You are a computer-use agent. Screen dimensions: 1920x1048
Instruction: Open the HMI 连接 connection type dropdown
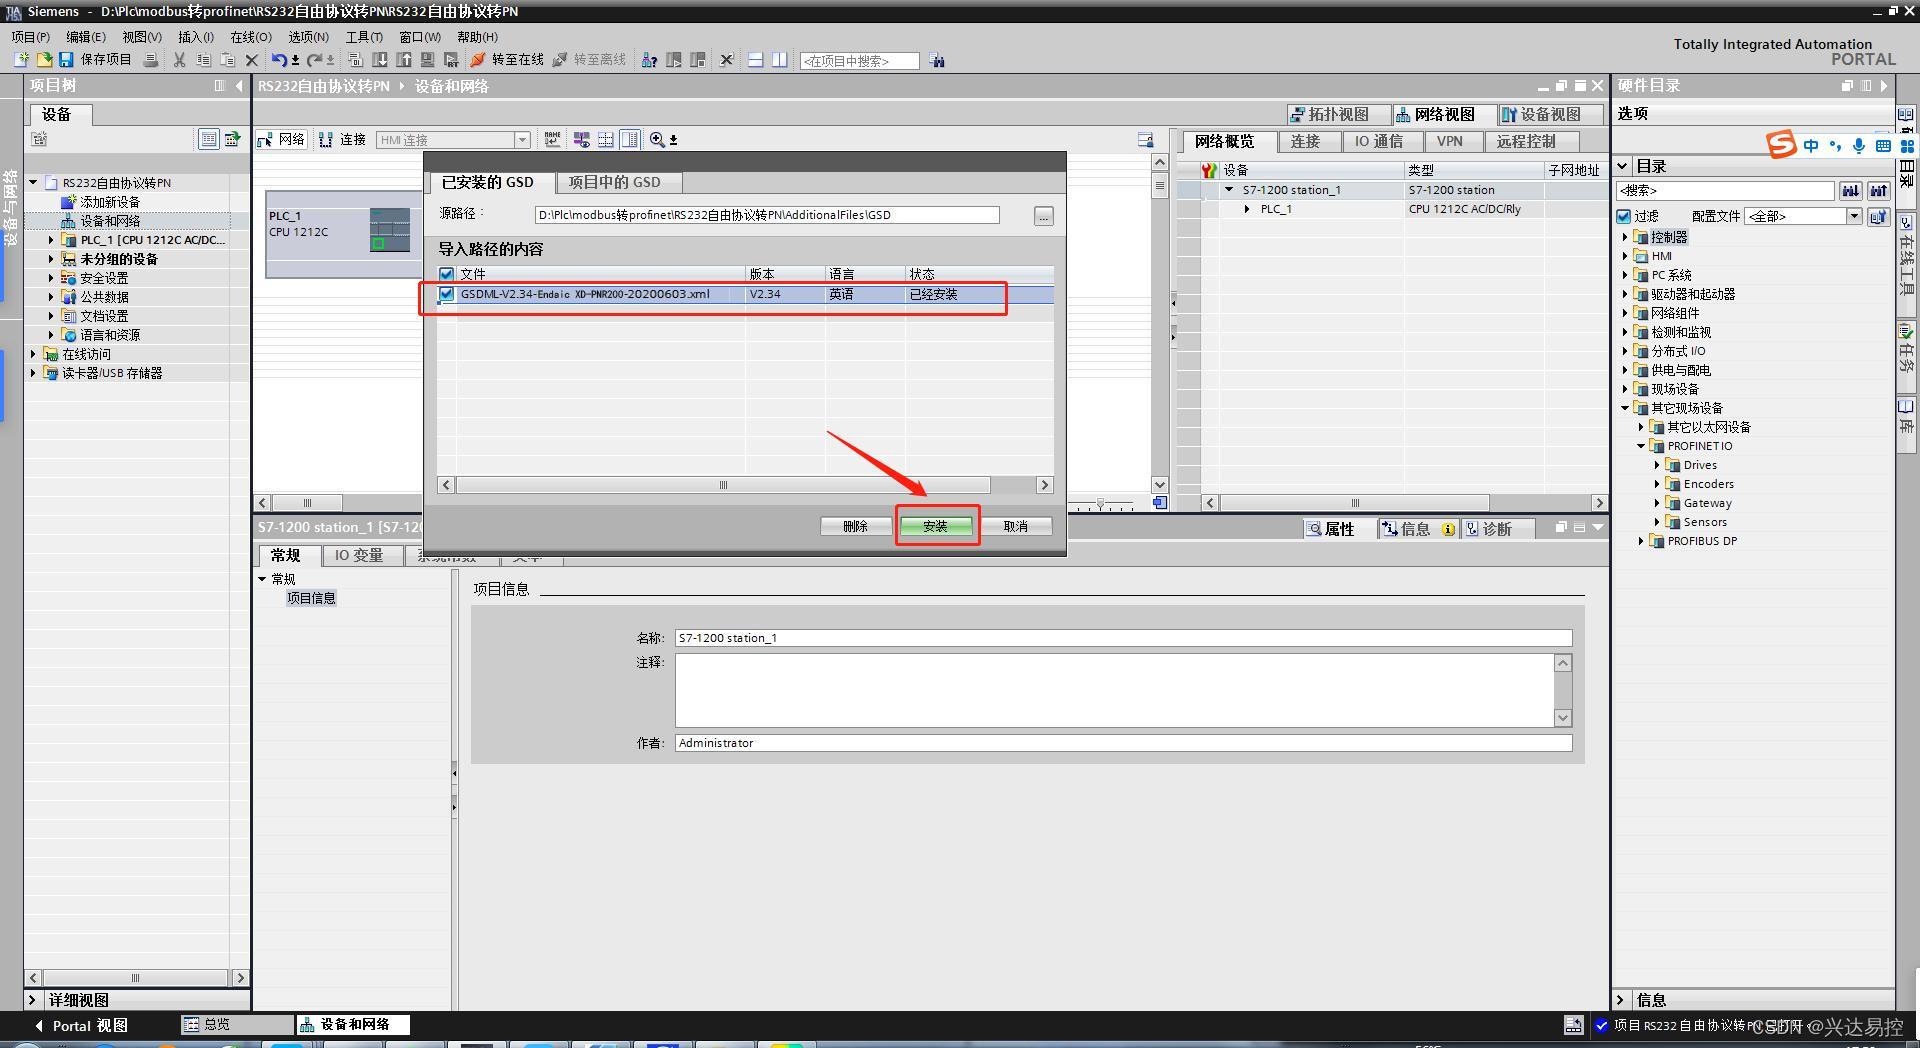[x=522, y=140]
